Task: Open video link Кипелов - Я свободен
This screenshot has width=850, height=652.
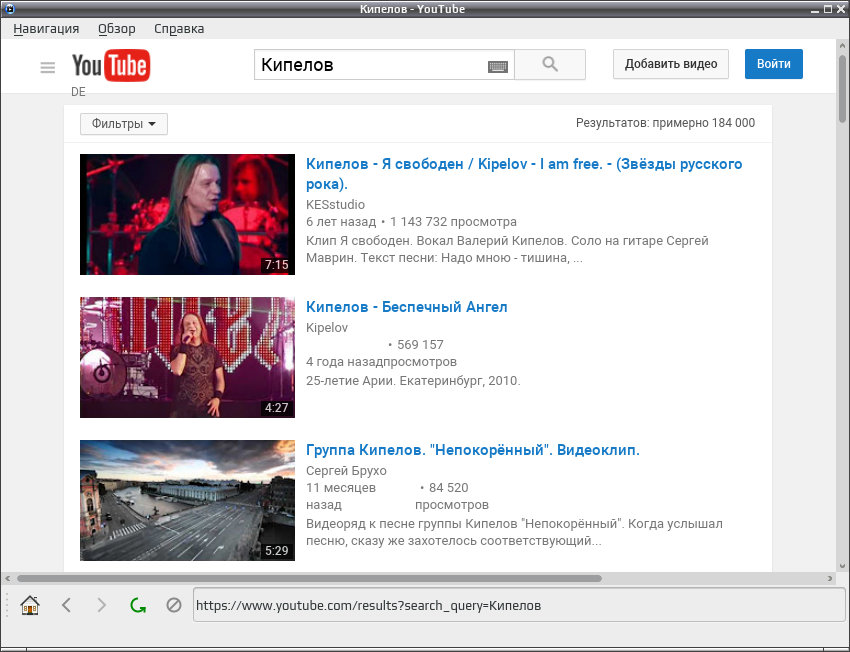Action: pos(524,173)
